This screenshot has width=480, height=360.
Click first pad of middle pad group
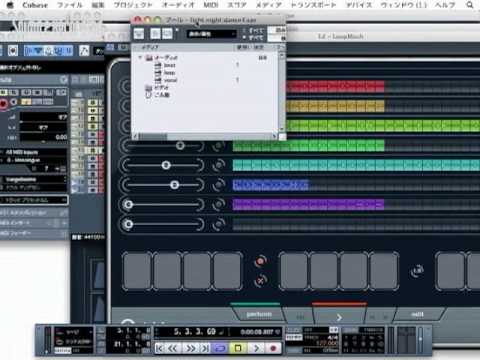293,271
